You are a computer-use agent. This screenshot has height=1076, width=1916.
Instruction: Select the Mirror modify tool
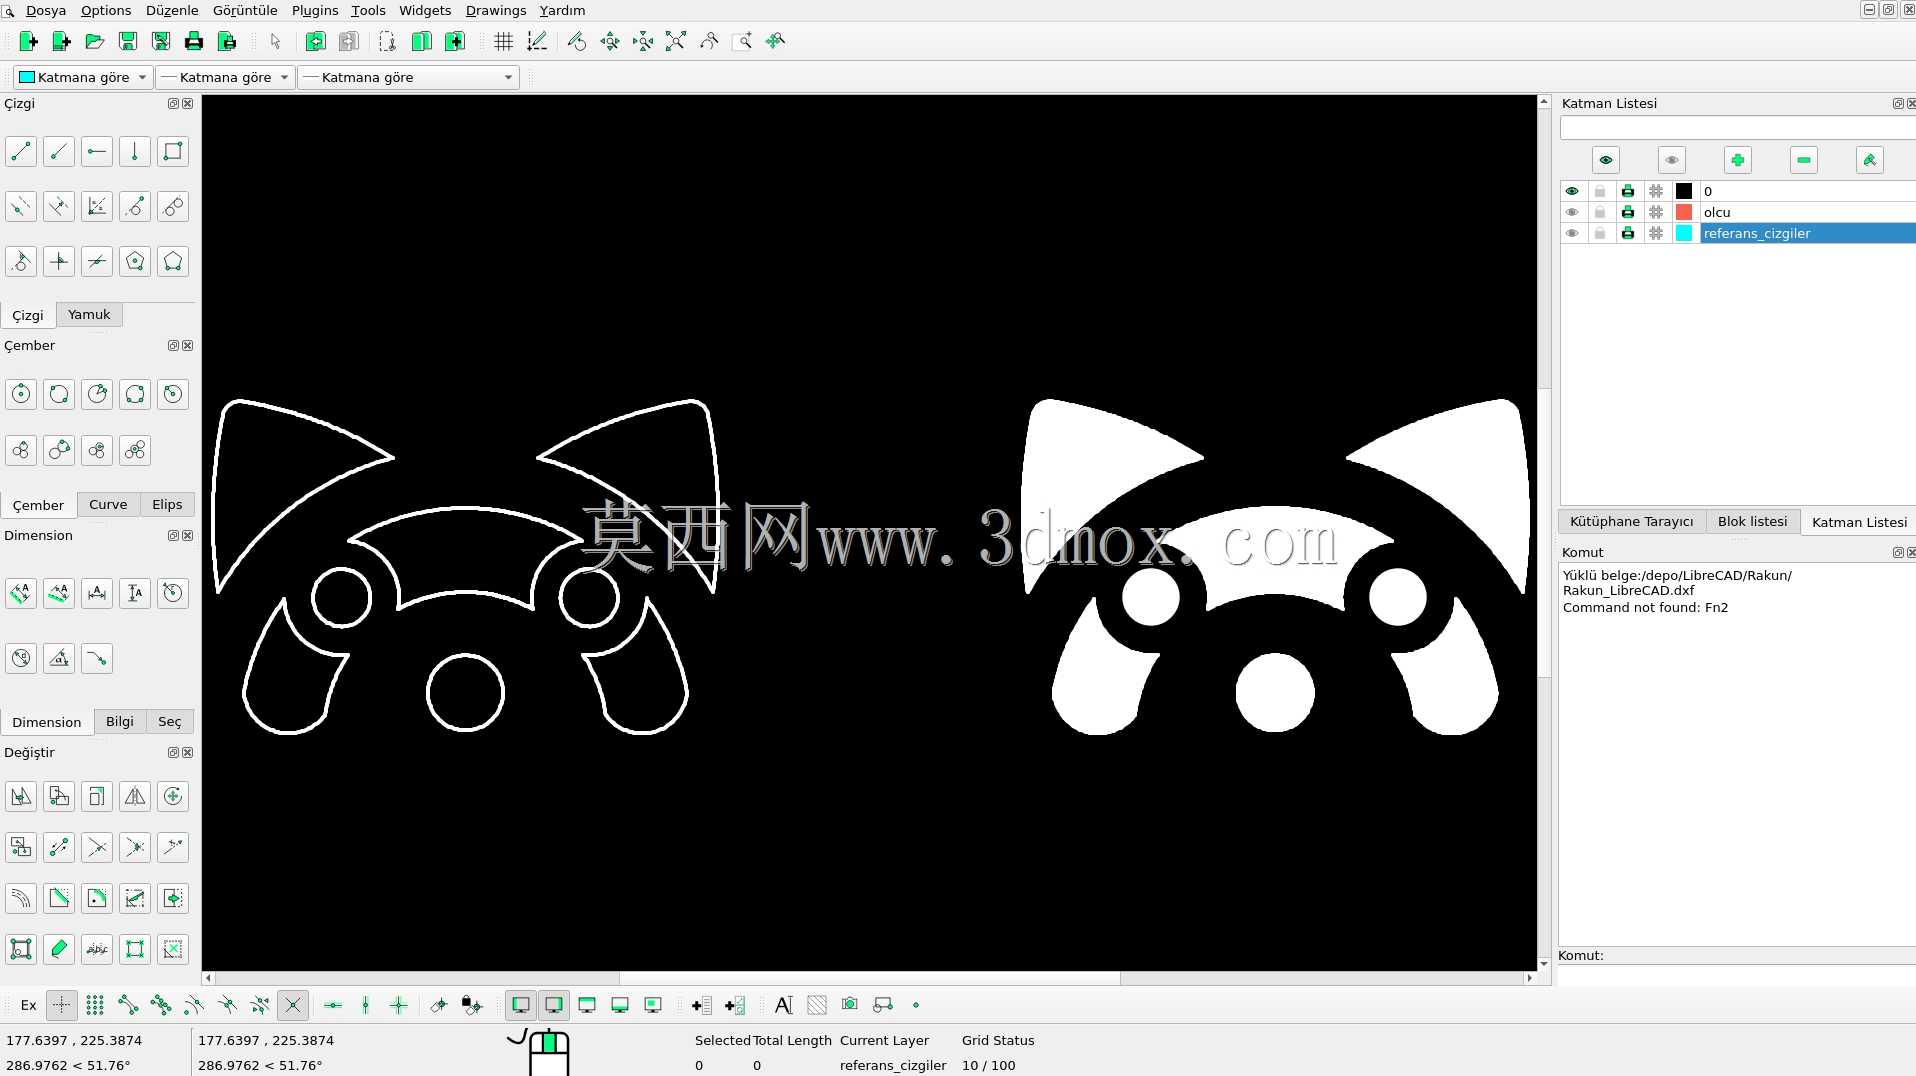pyautogui.click(x=135, y=796)
